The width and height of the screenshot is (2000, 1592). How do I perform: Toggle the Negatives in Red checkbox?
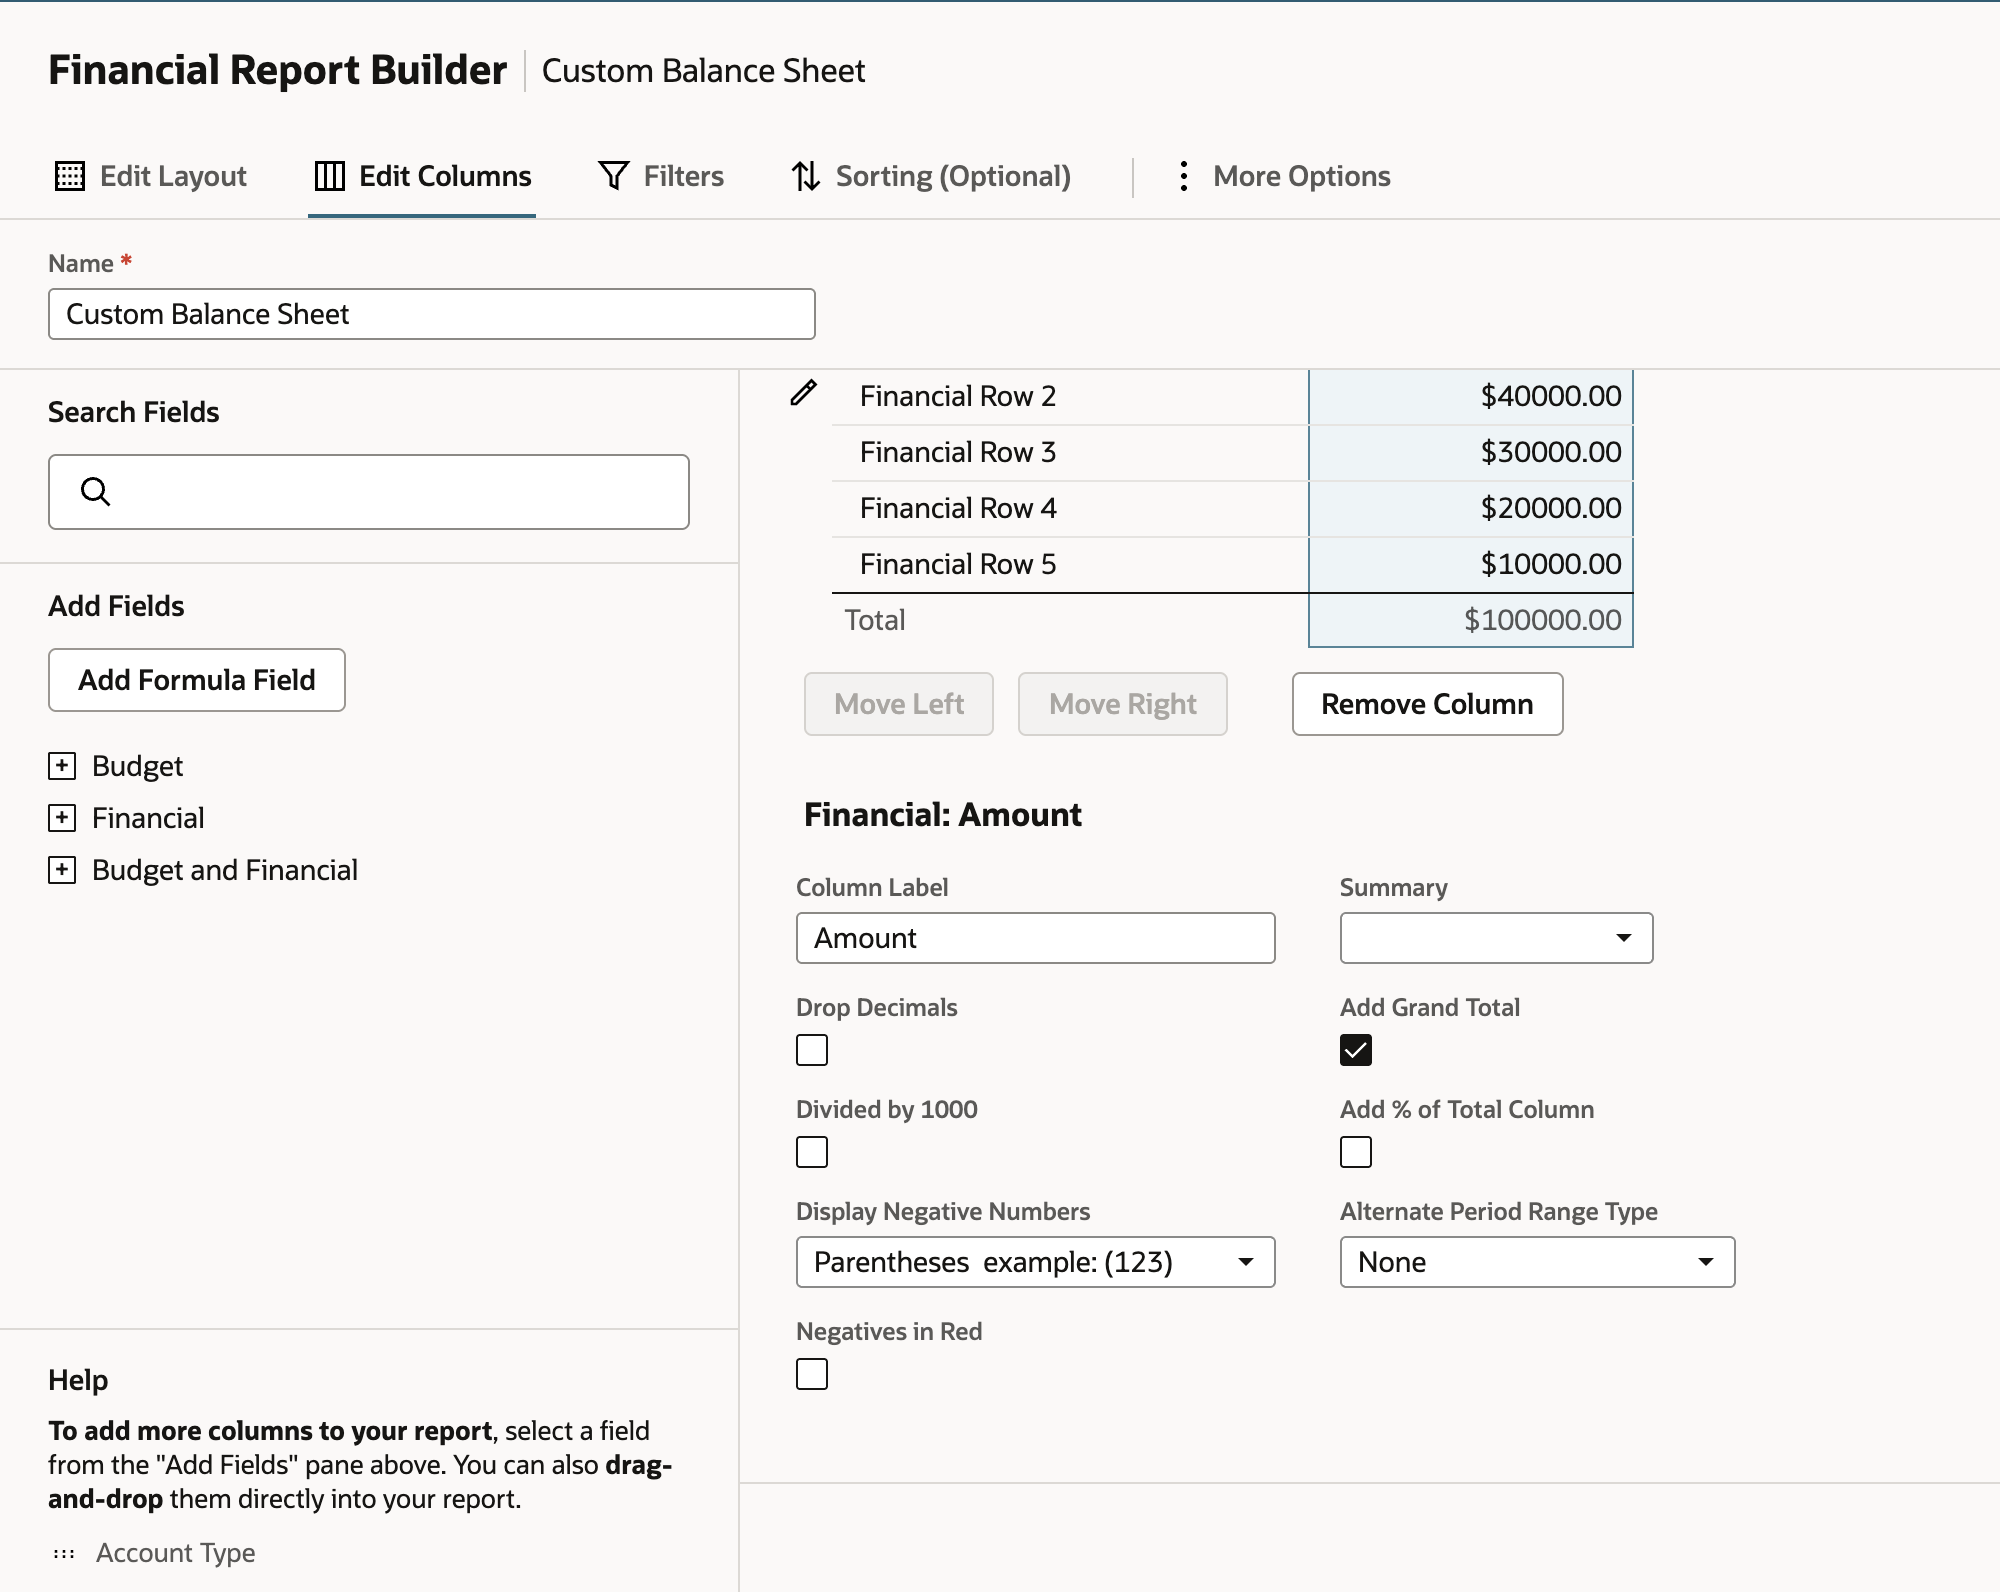pos(812,1374)
